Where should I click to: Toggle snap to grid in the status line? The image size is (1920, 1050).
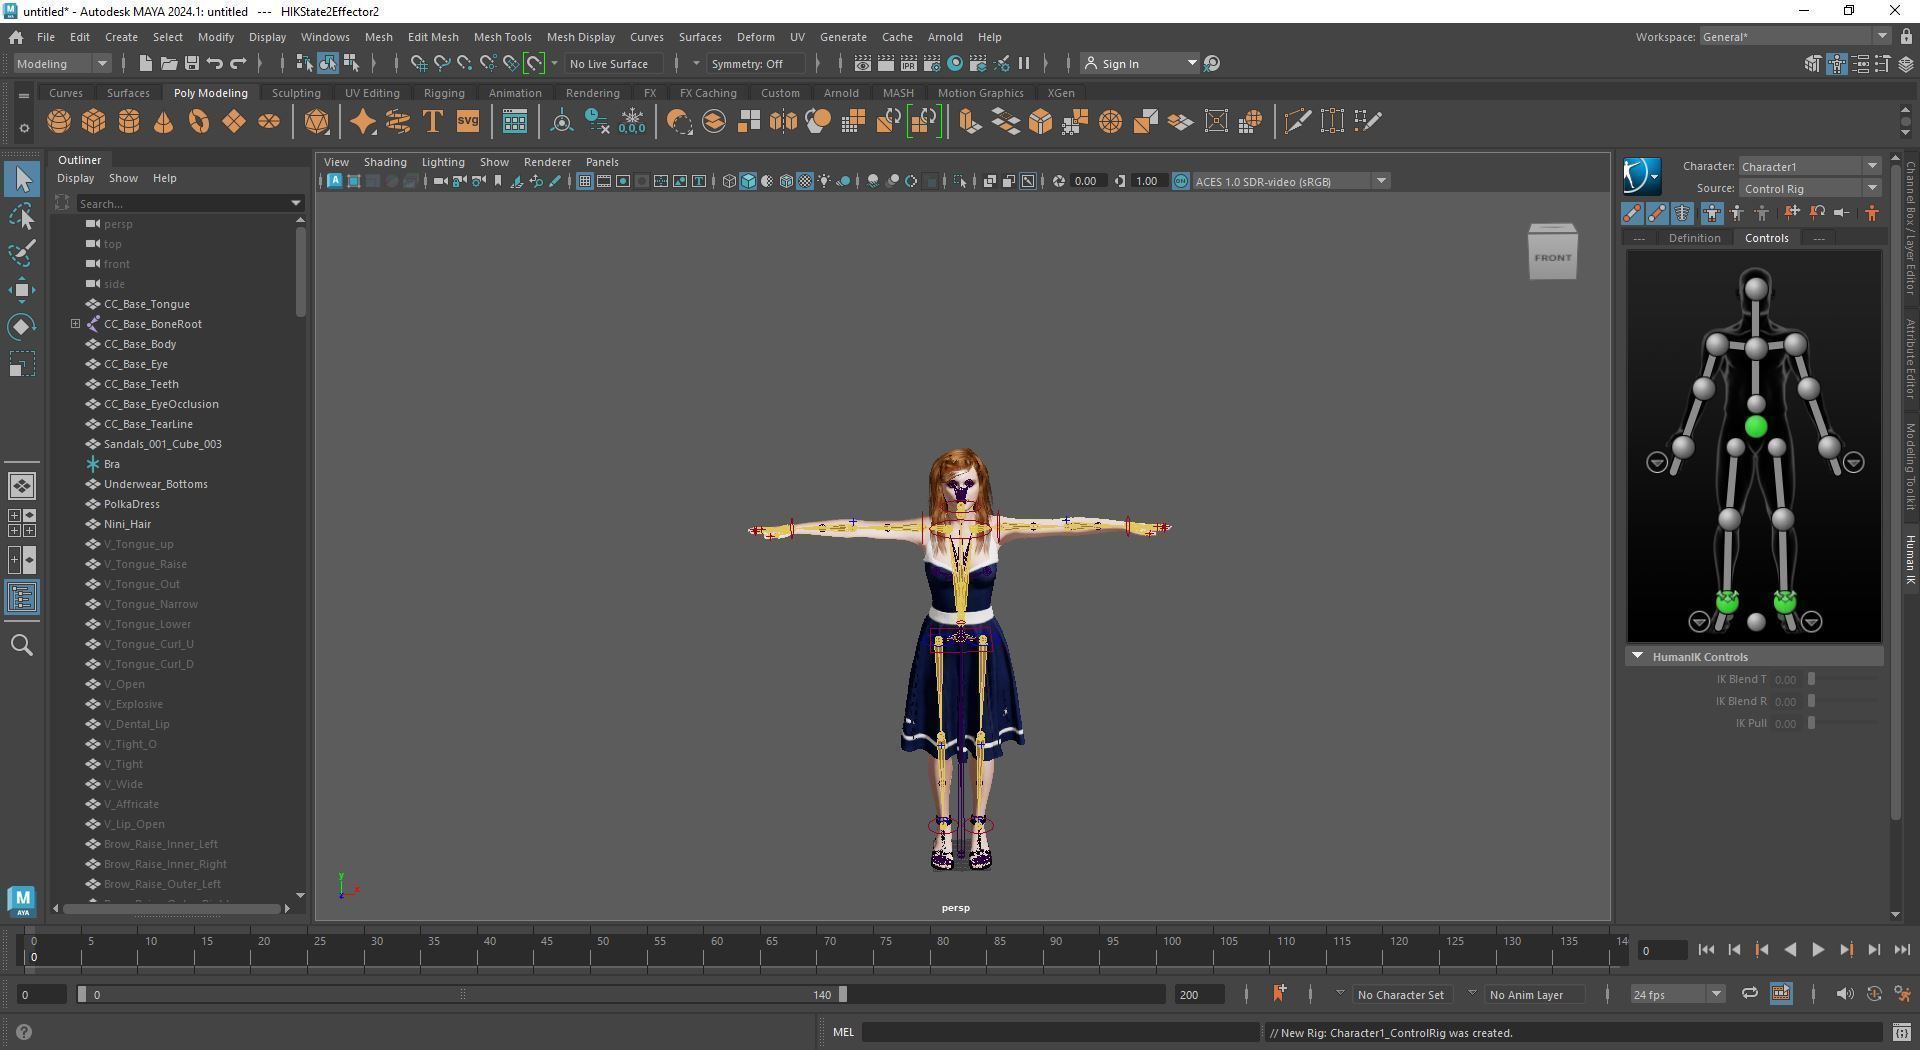pos(419,64)
